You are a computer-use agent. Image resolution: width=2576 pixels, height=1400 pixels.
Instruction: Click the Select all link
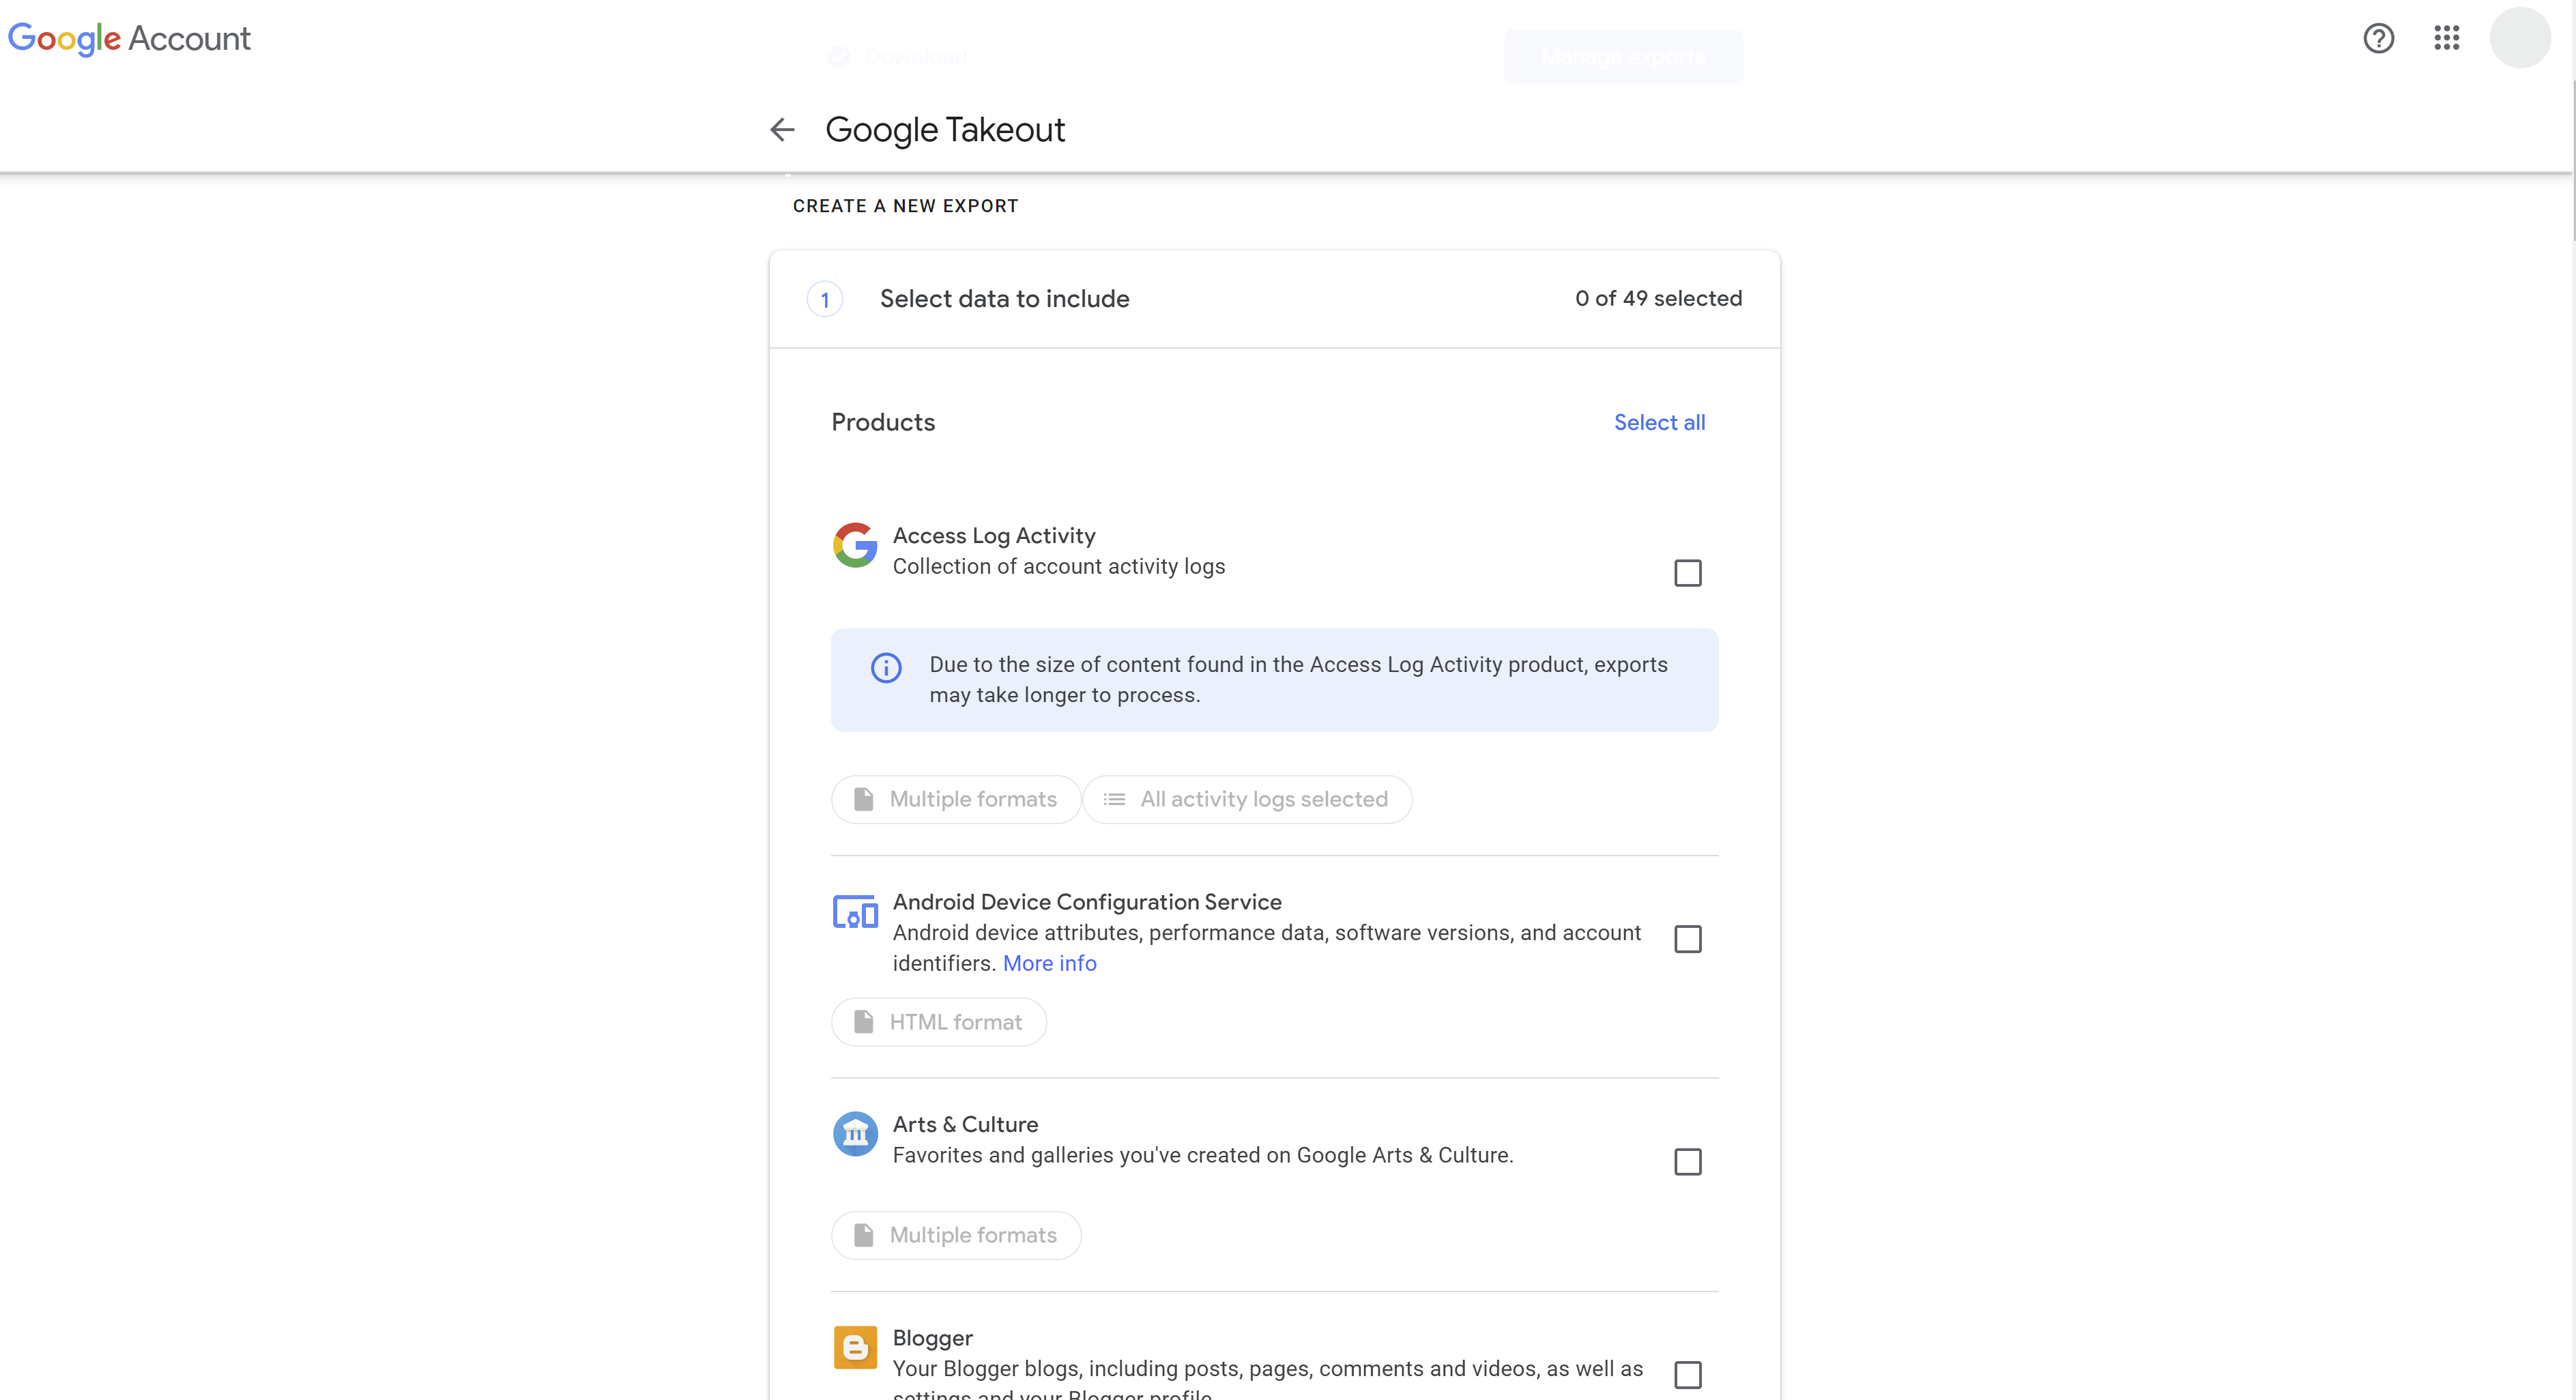(x=1659, y=422)
